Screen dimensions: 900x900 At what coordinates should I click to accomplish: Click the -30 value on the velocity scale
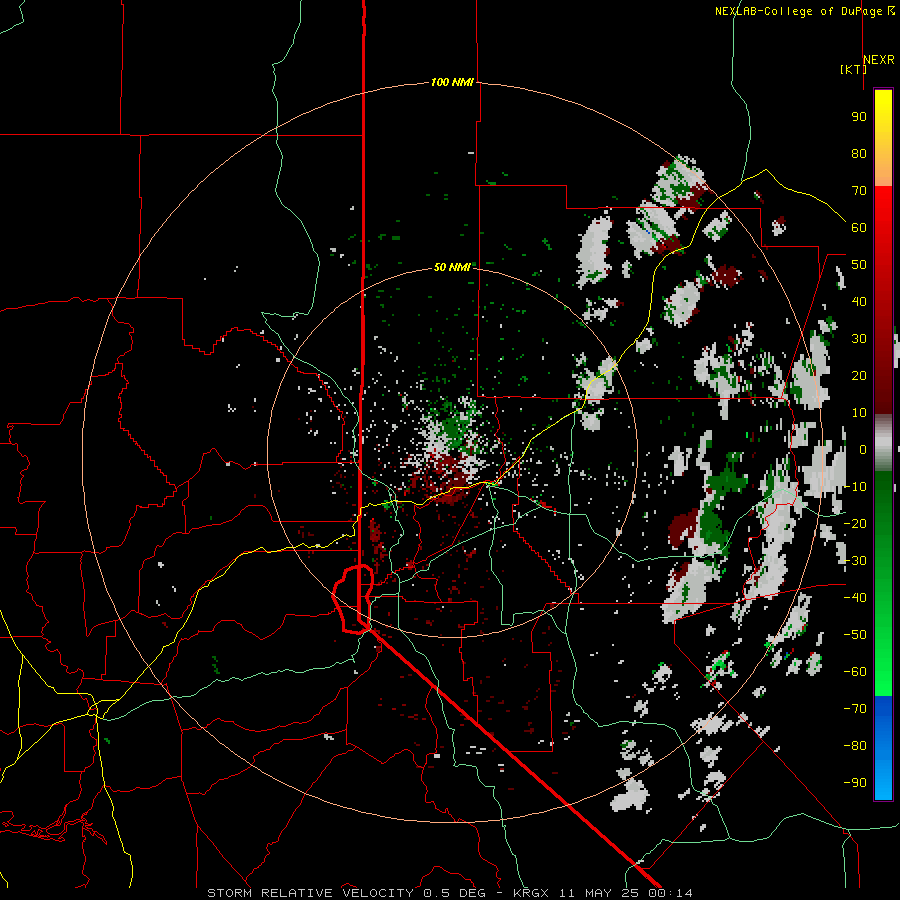pos(855,561)
